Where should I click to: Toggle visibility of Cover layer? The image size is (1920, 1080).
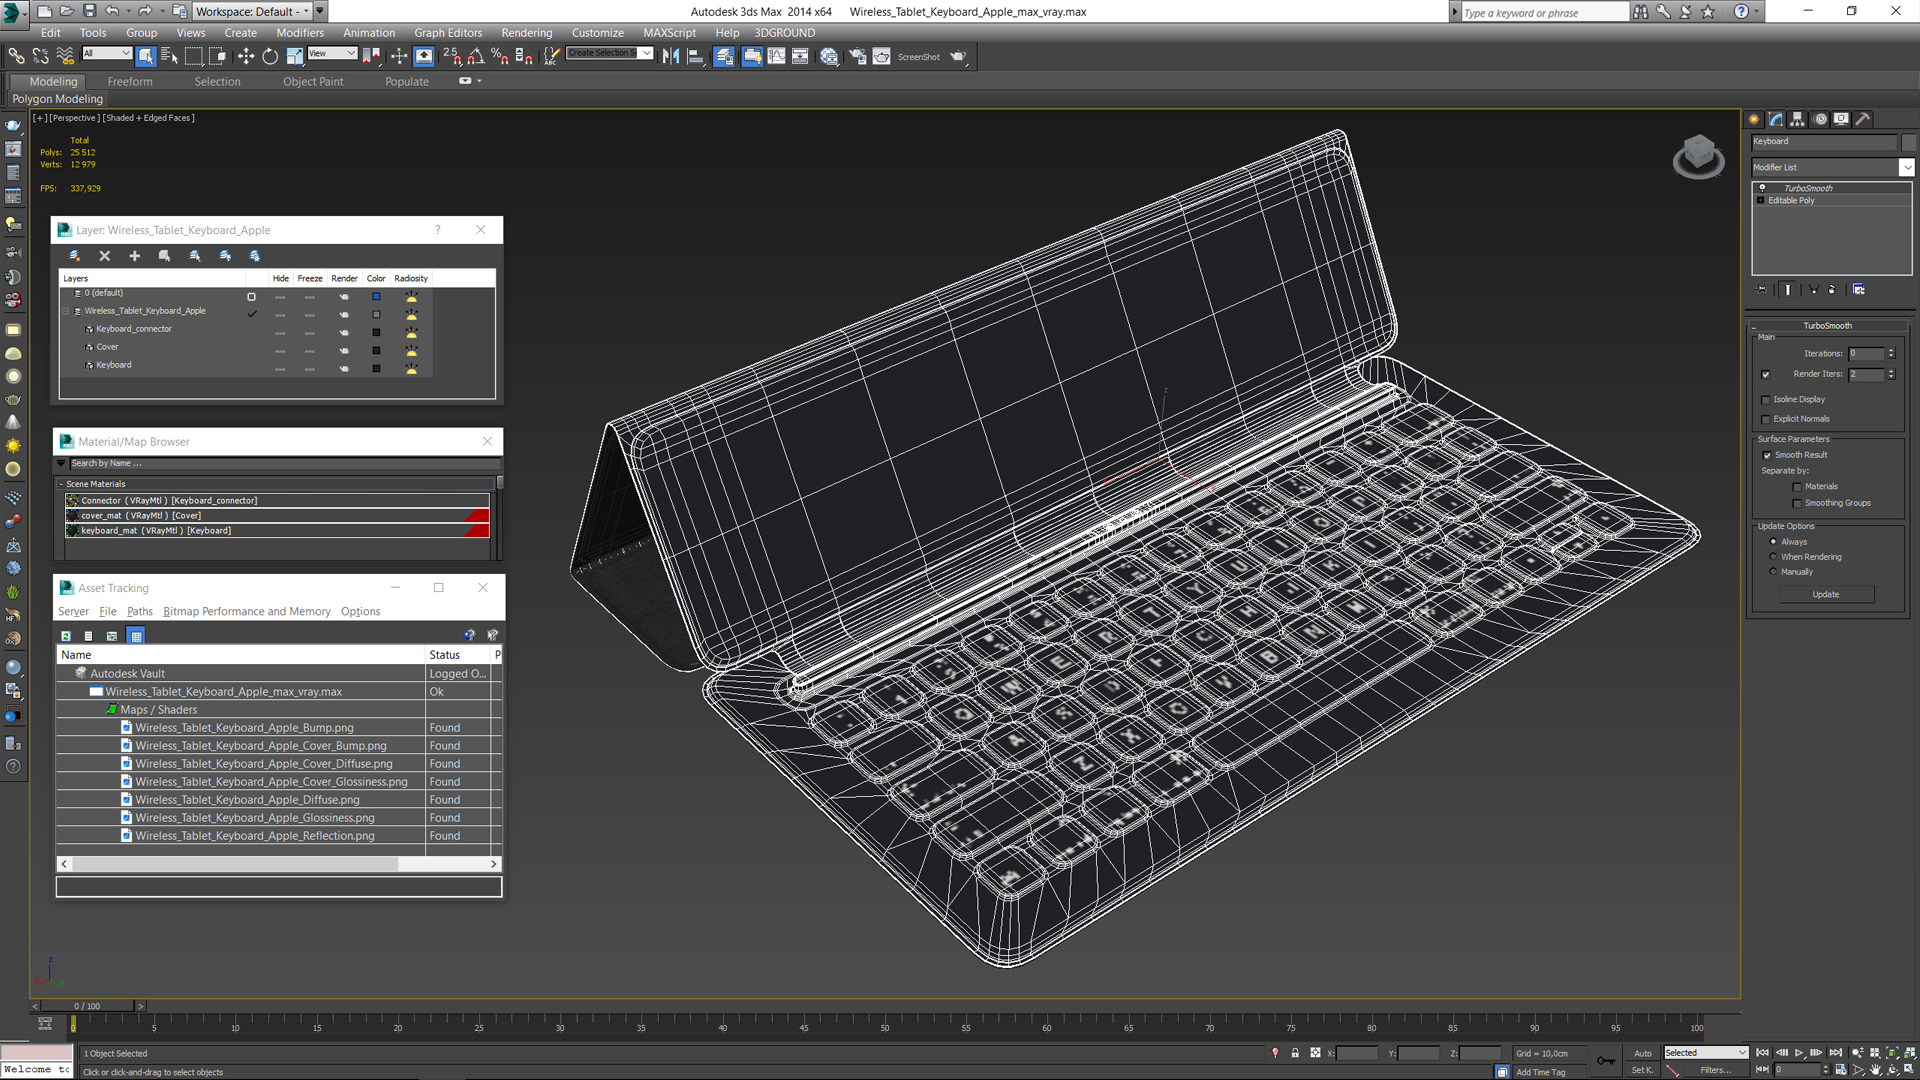[x=281, y=347]
